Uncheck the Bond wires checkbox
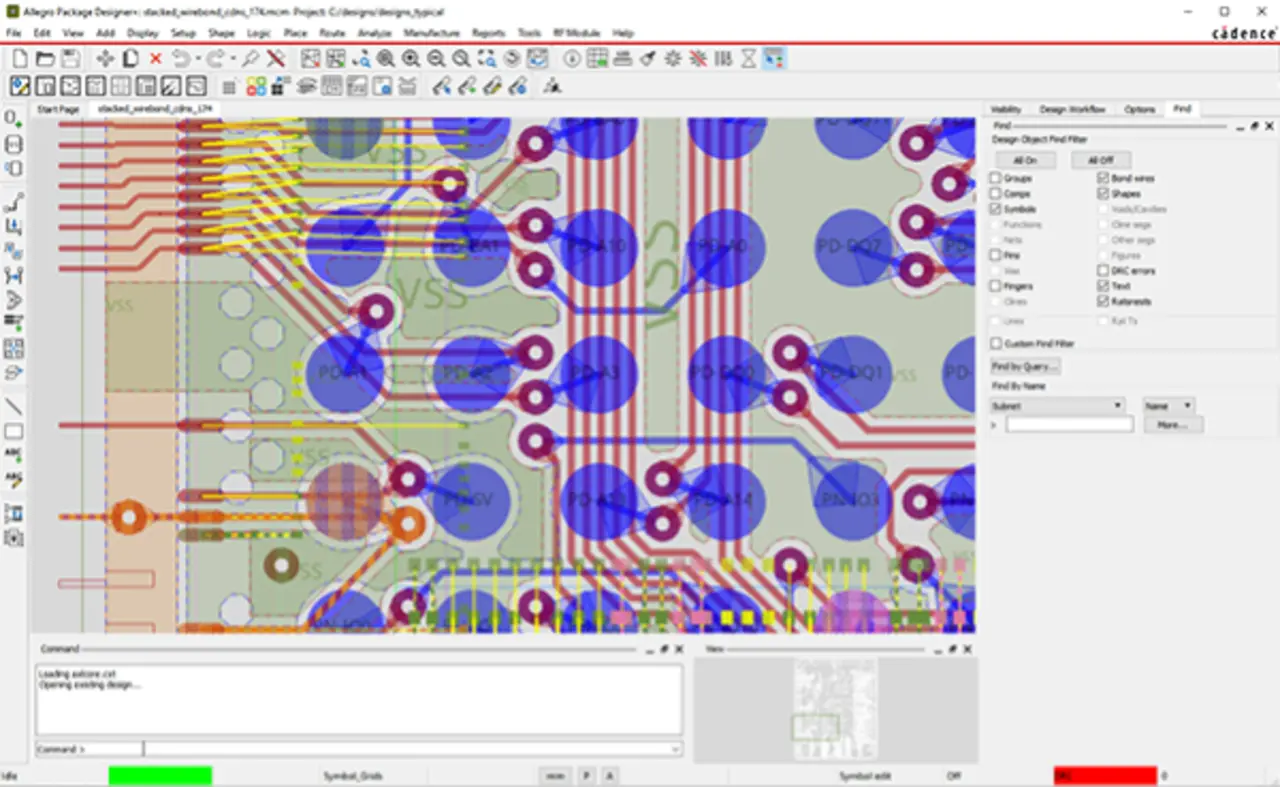This screenshot has width=1280, height=787. click(1103, 178)
